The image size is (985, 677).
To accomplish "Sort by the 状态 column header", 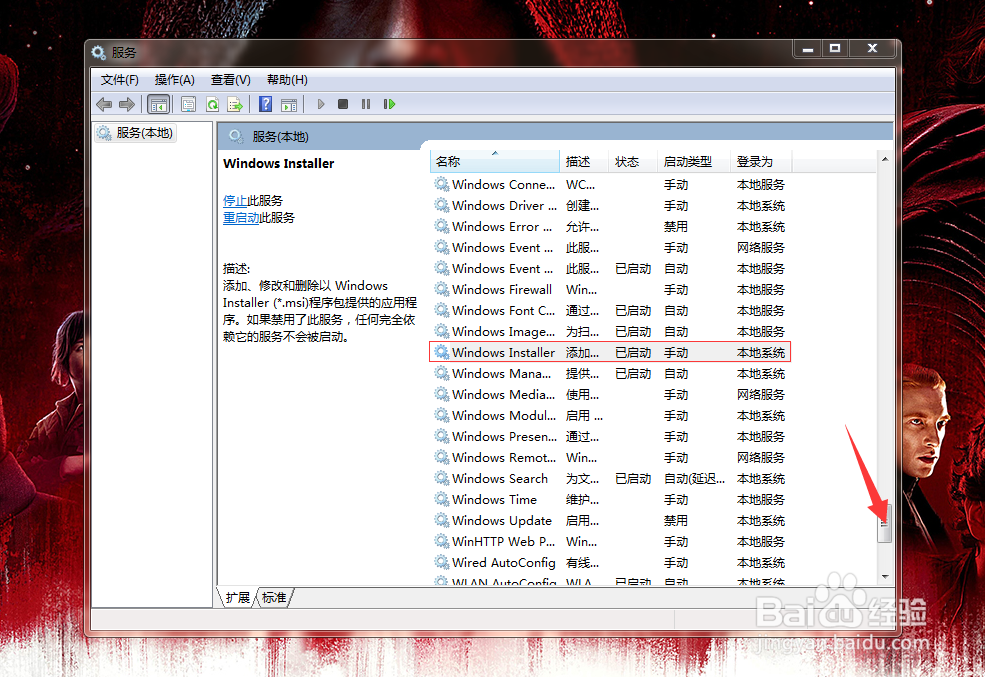I will pos(633,161).
